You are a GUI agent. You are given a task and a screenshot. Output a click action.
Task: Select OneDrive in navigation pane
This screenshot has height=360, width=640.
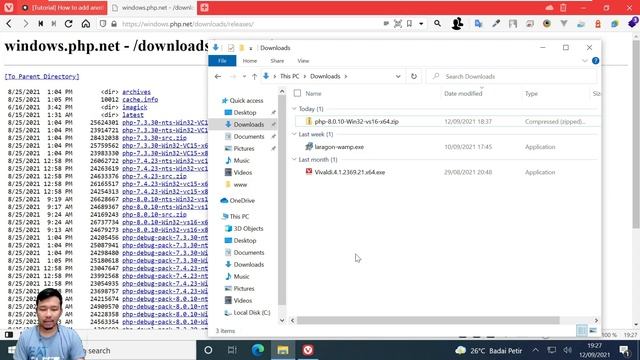tap(242, 200)
